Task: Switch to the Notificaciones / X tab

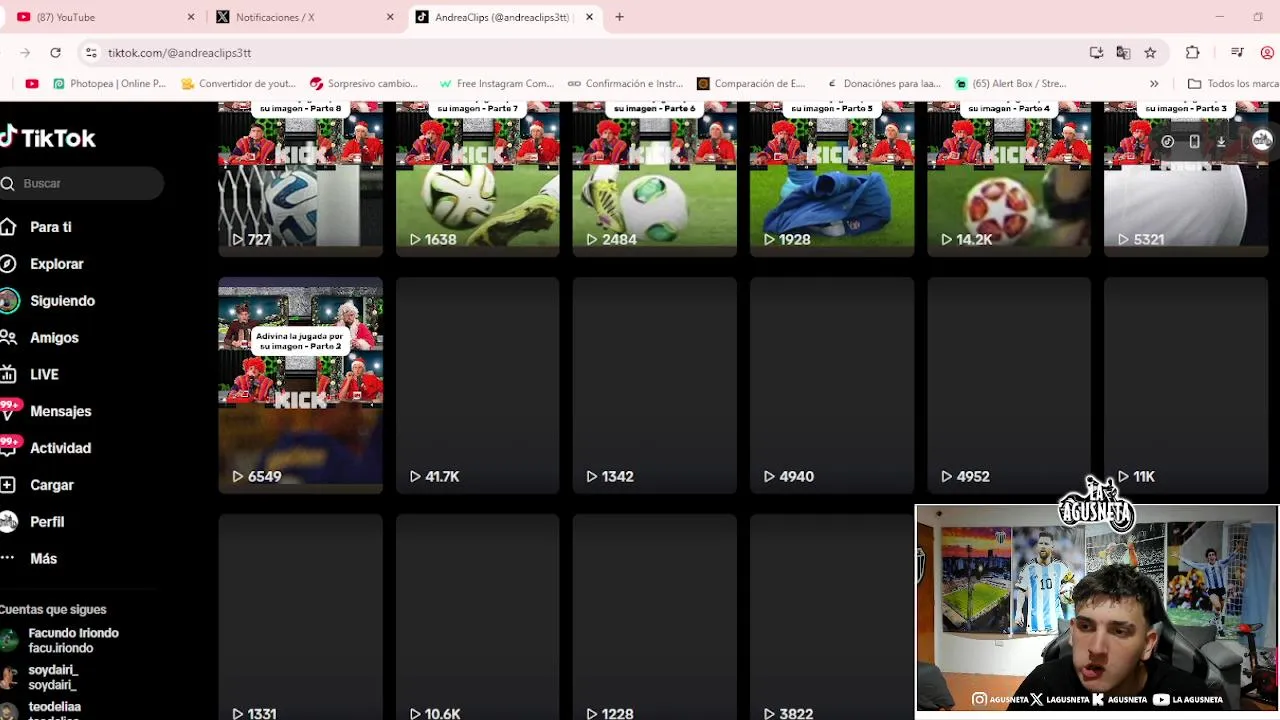Action: click(304, 17)
